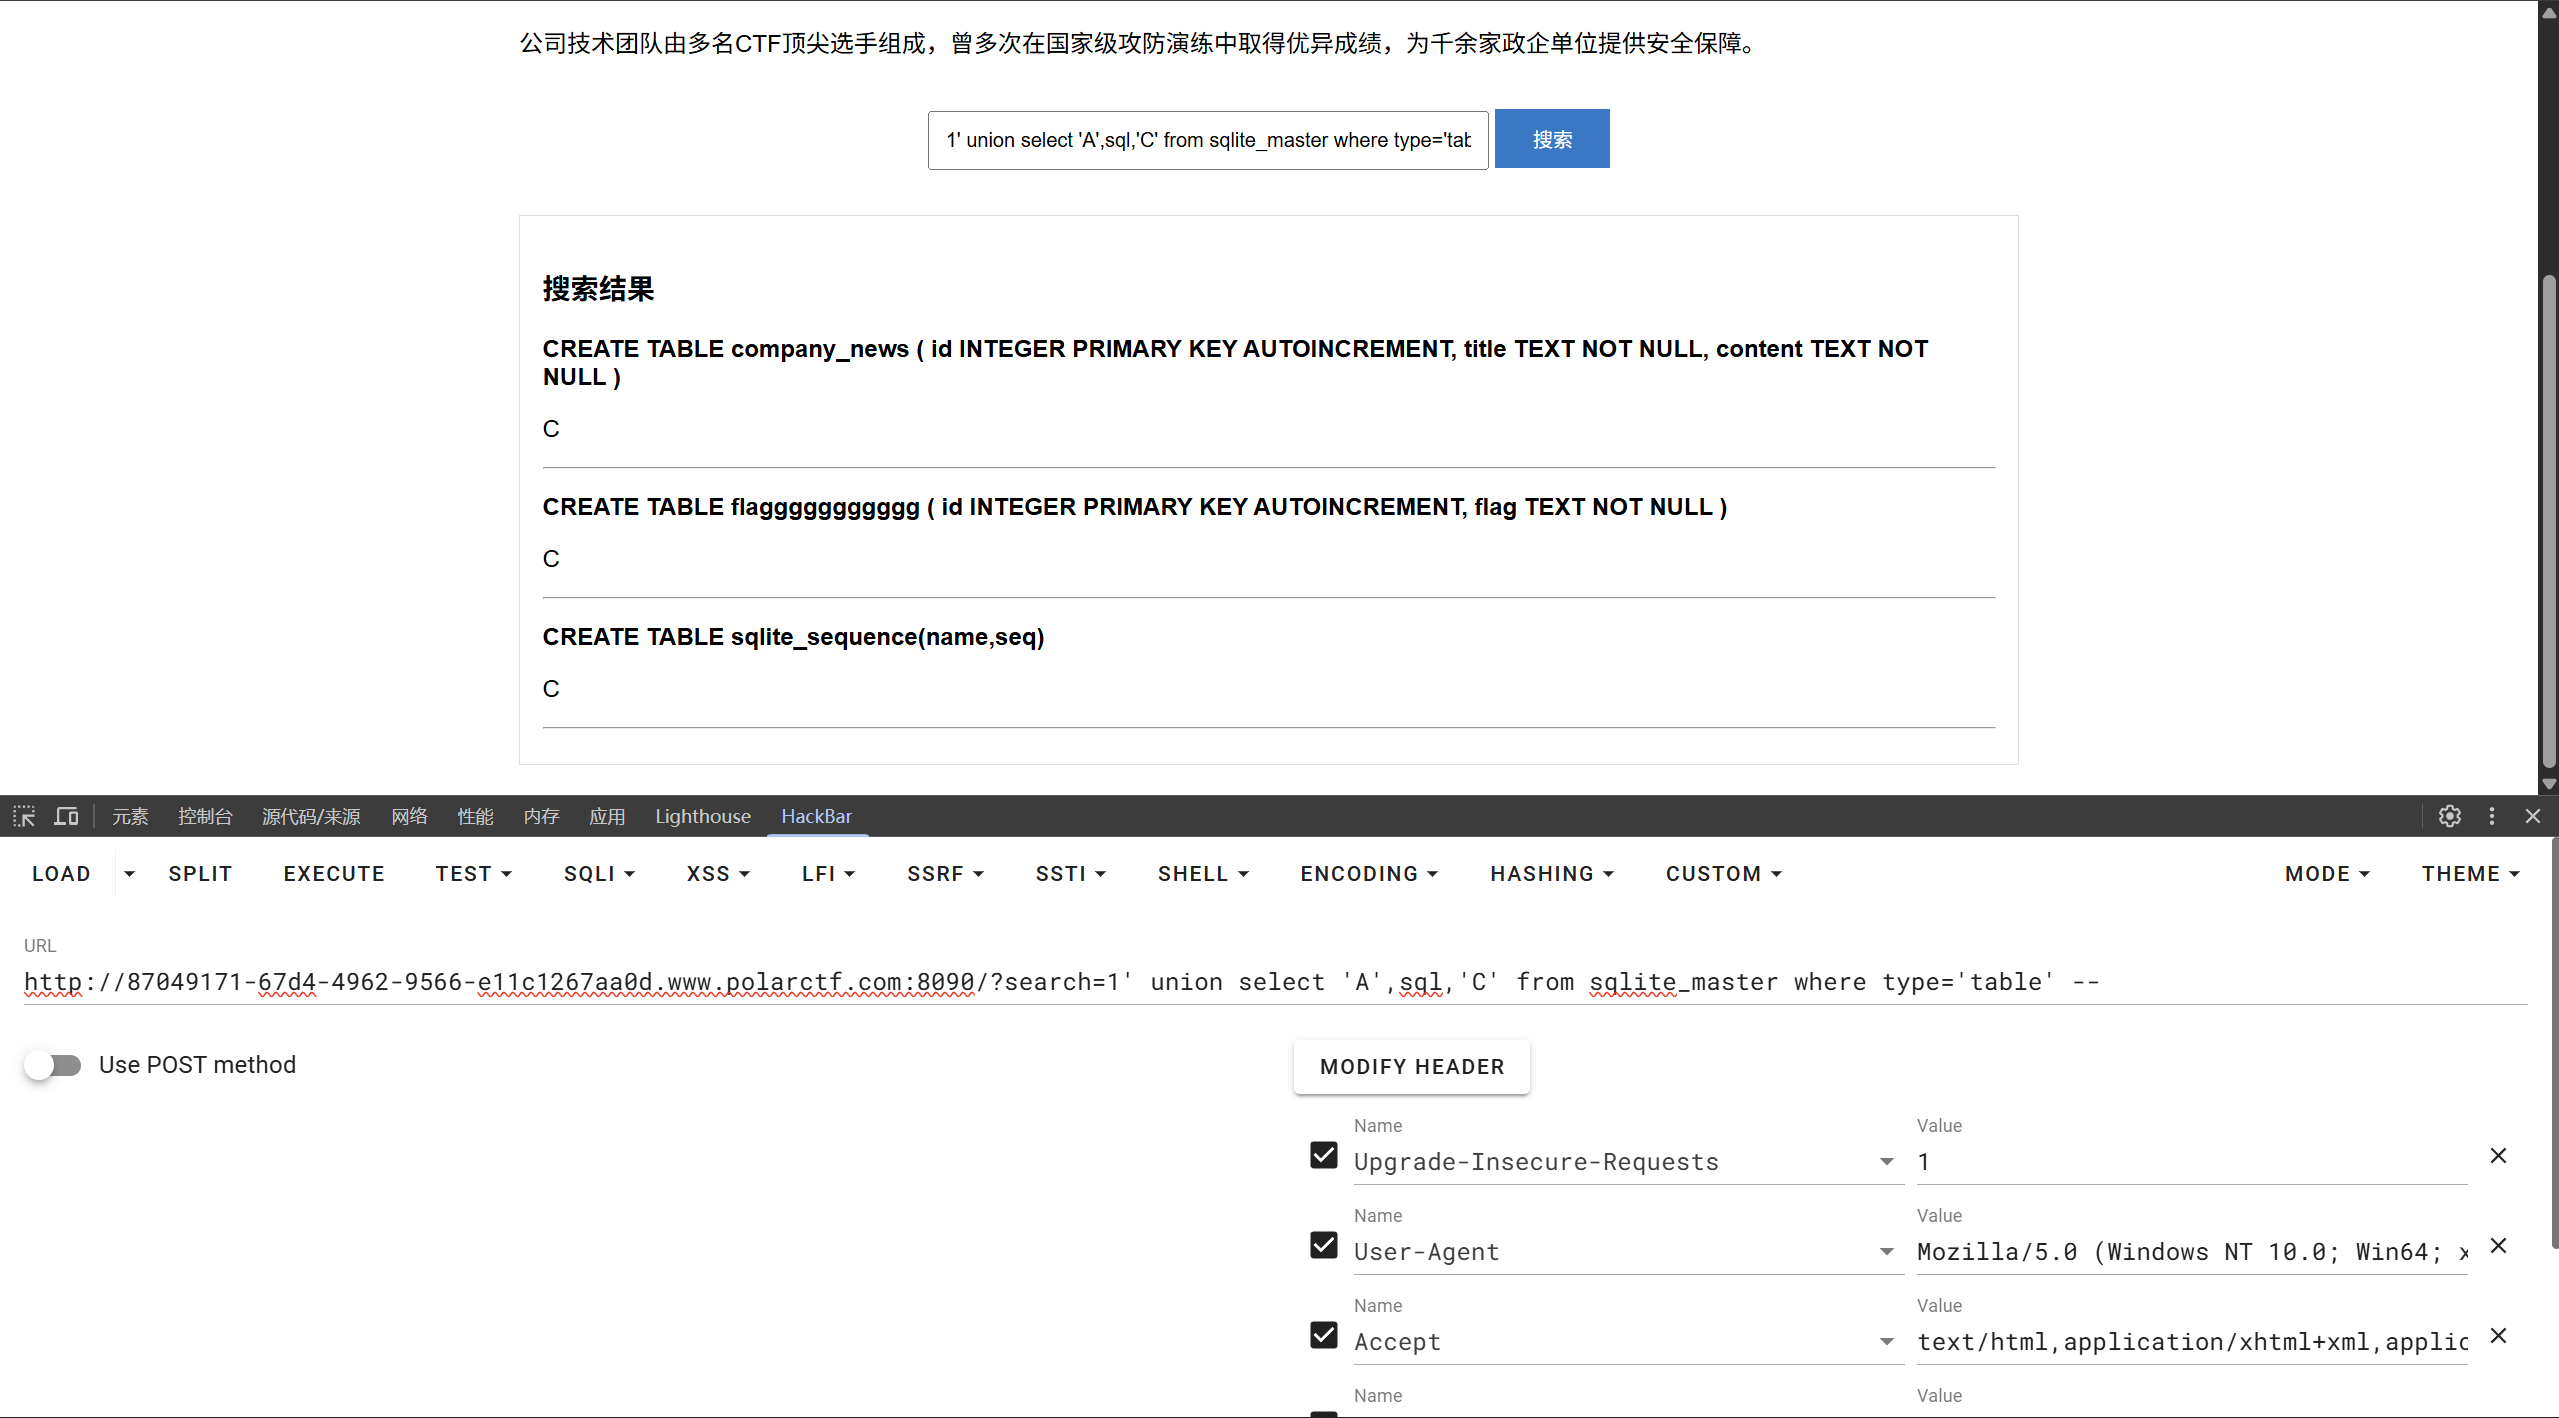Viewport: 2559px width, 1418px height.
Task: Click the EXECUTE button
Action: coord(334,874)
